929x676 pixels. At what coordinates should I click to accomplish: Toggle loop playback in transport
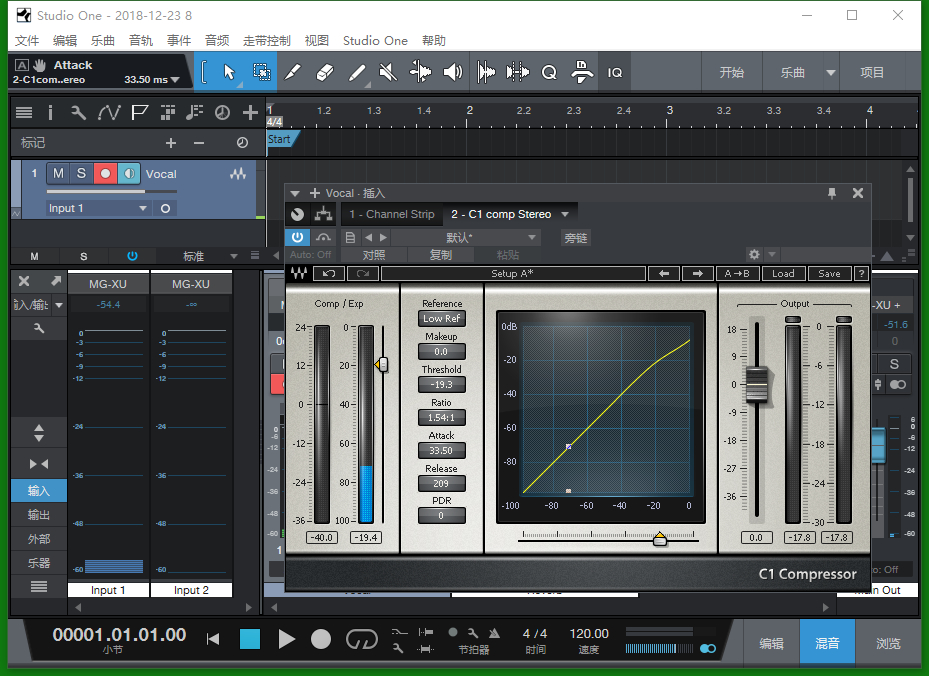coord(360,639)
